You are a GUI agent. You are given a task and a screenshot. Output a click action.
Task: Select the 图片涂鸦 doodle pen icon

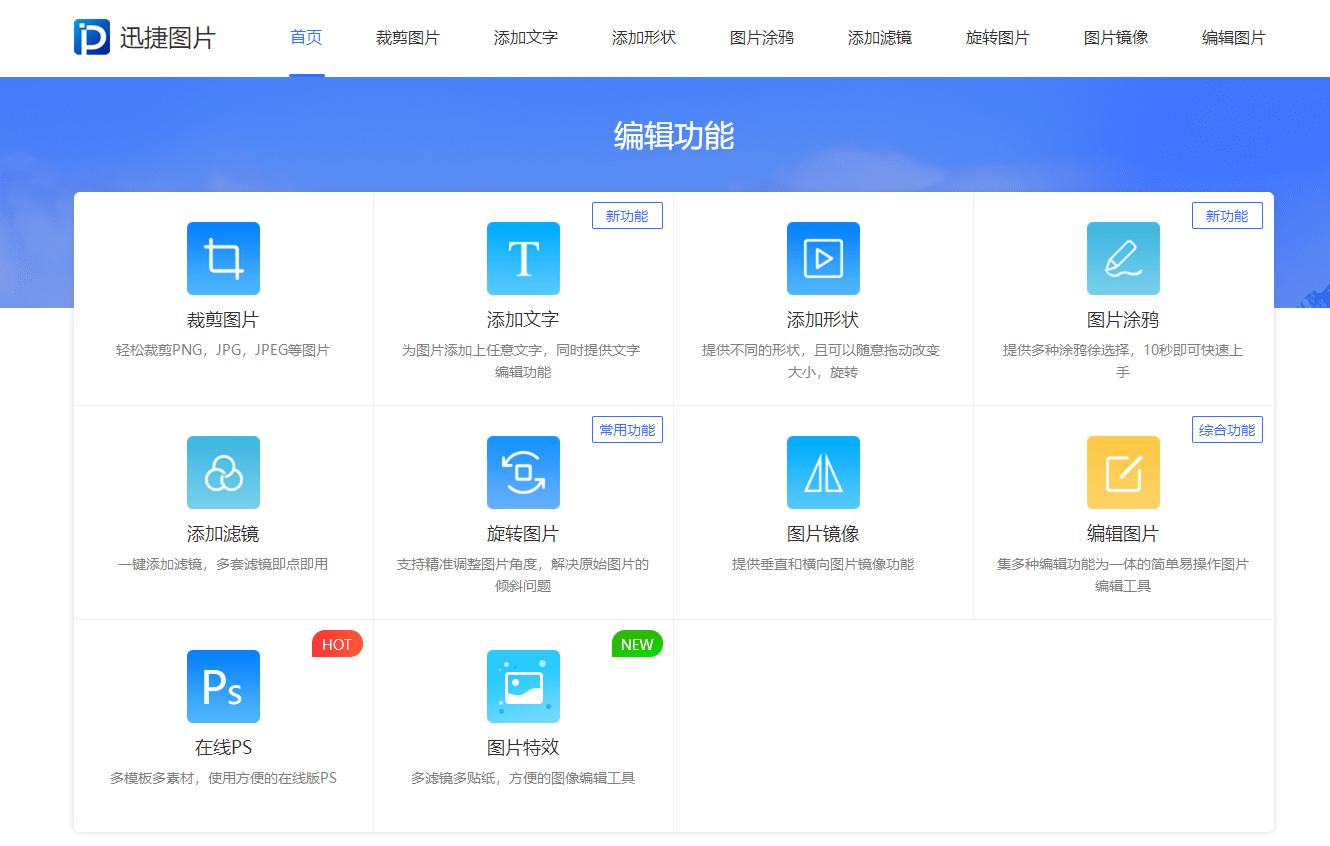point(1123,258)
